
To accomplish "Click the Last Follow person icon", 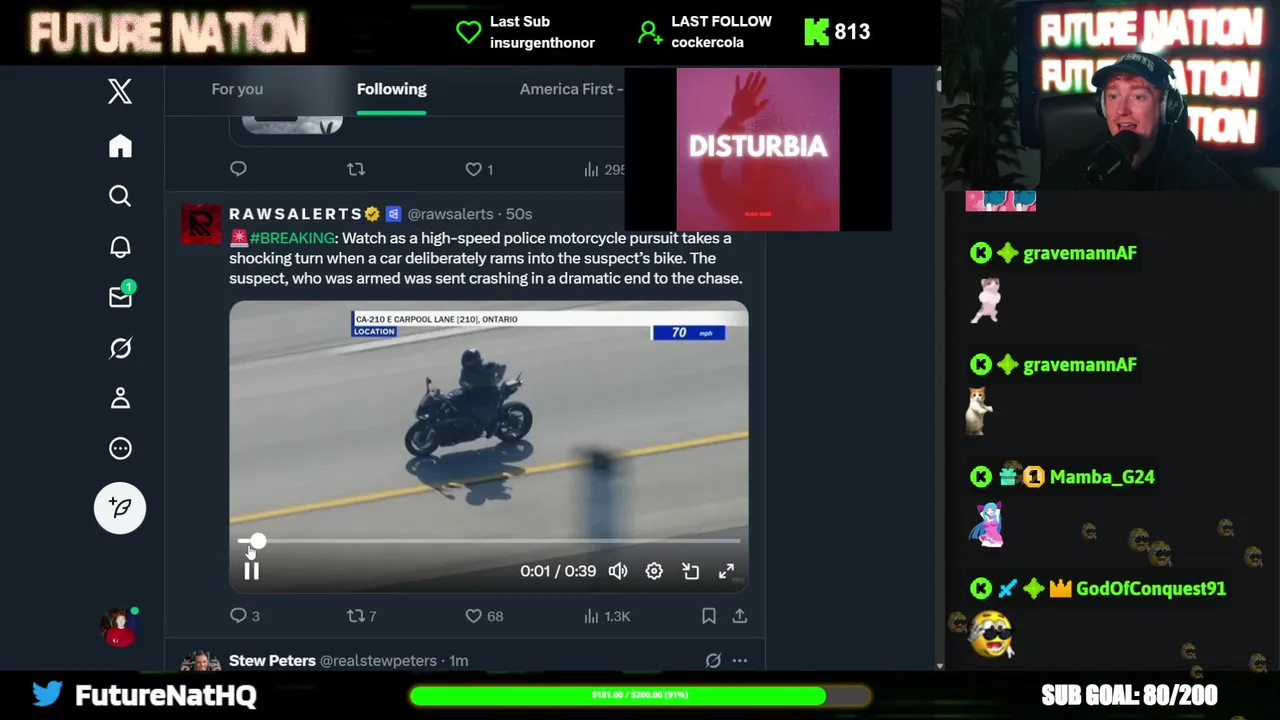I will (x=650, y=32).
